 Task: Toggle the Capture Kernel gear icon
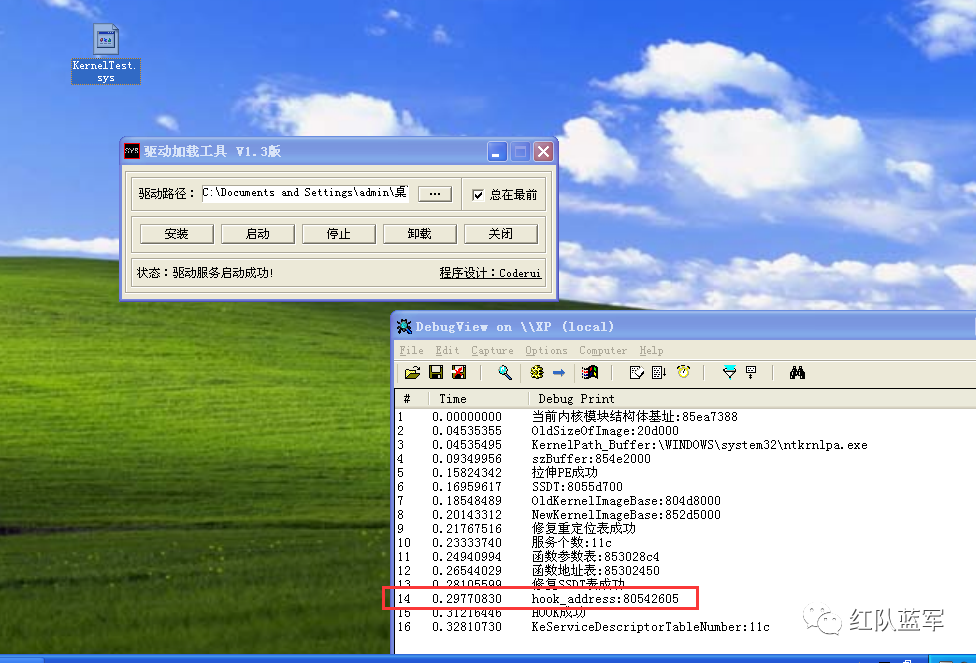[x=537, y=372]
